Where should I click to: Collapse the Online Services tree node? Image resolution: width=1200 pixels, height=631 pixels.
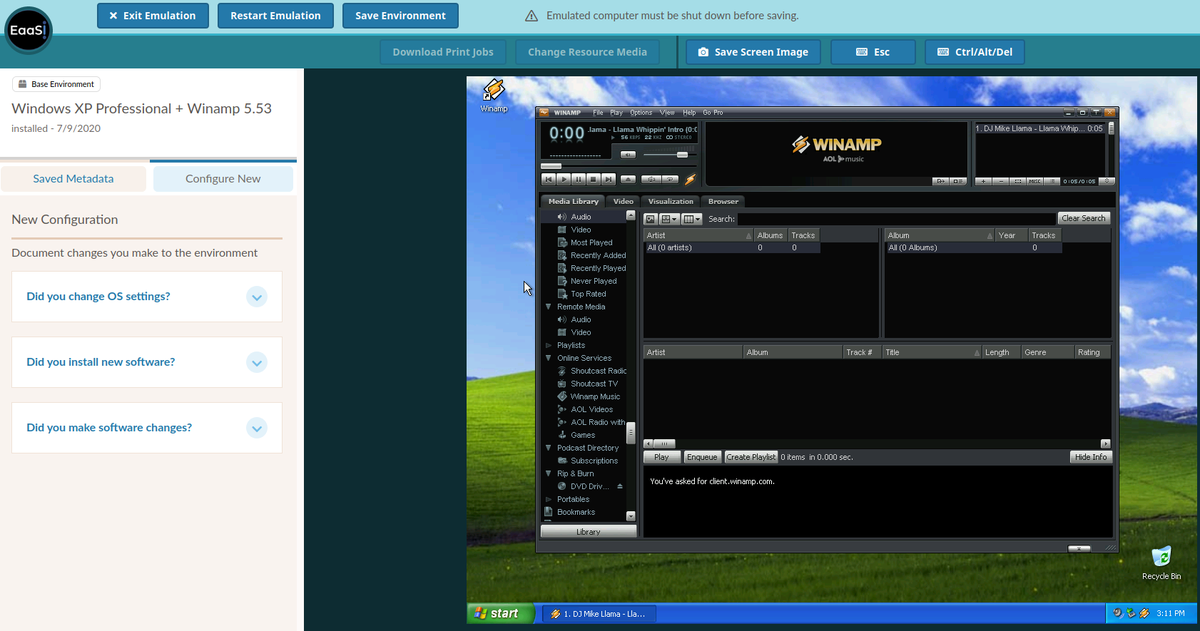point(548,358)
